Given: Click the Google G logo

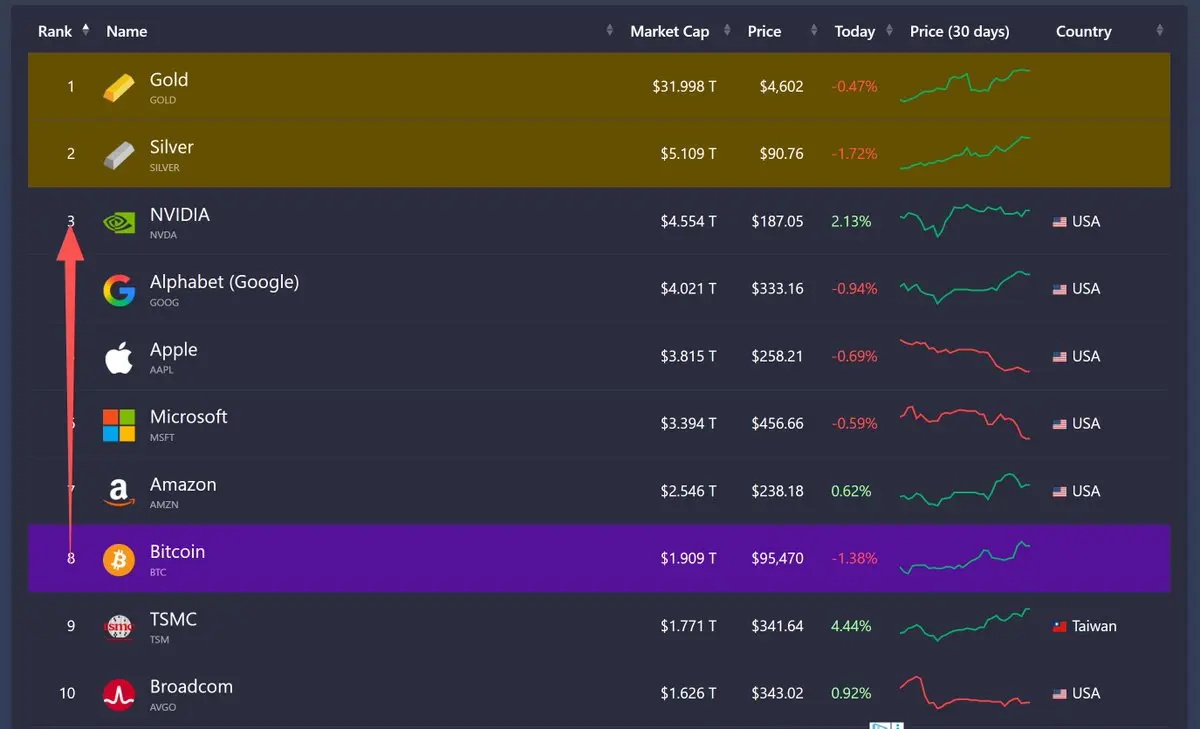Looking at the screenshot, I should 119,290.
